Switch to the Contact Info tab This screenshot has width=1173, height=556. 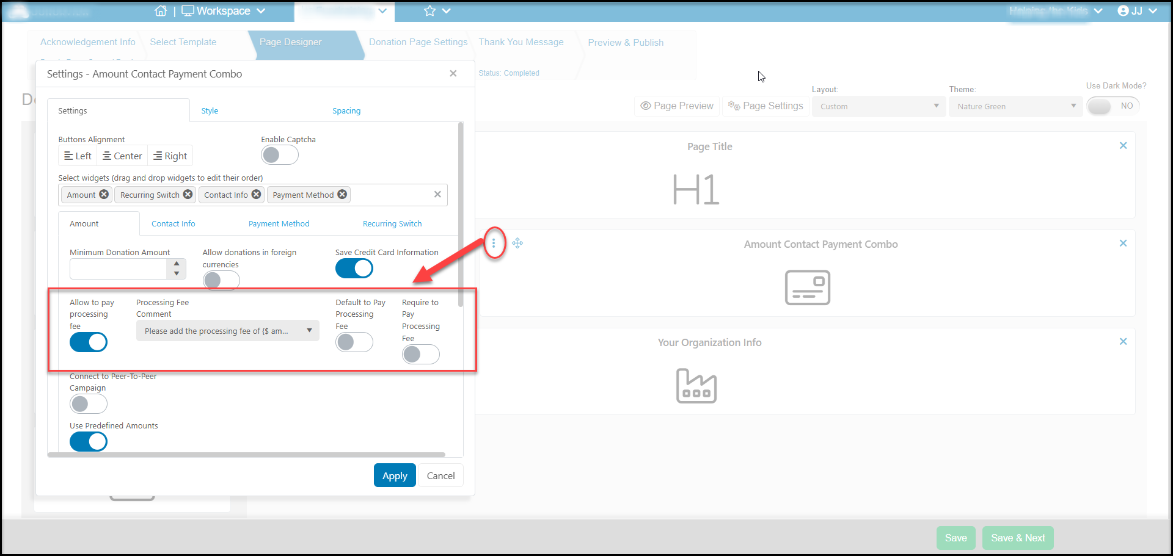pos(174,224)
